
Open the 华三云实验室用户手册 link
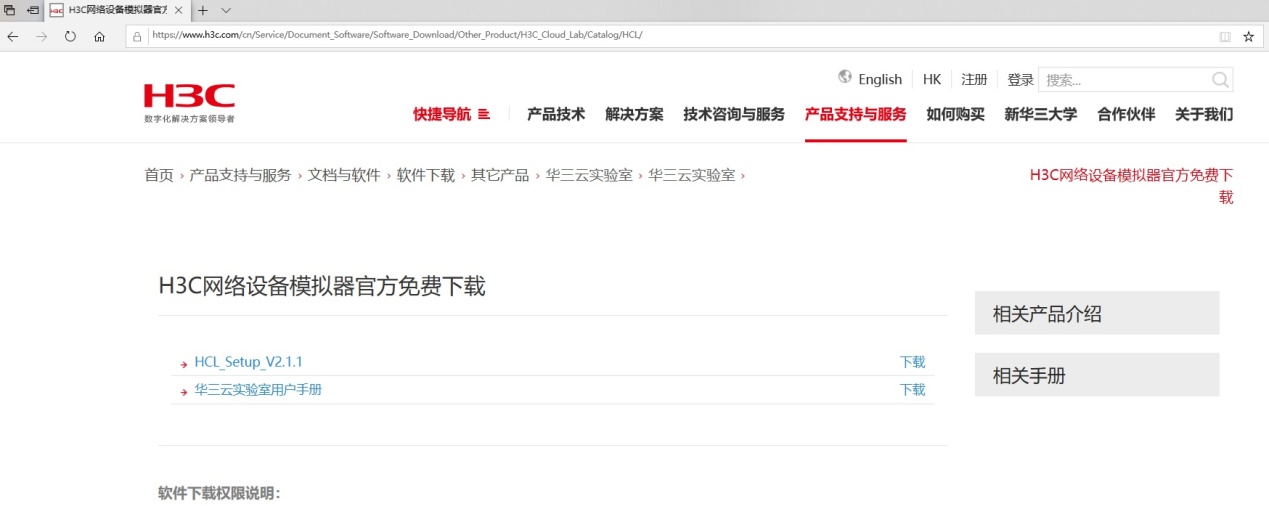point(258,389)
